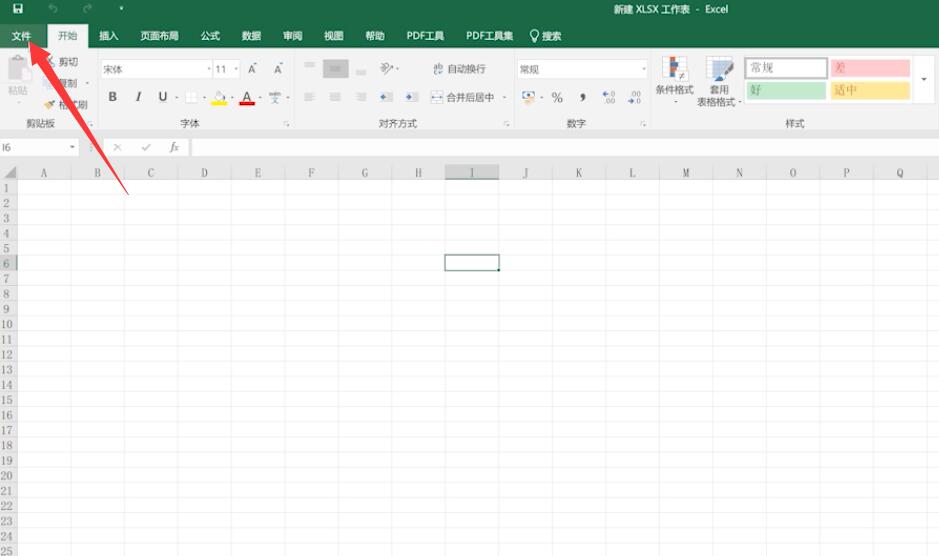
Task: Toggle Underline formatting
Action: pyautogui.click(x=162, y=96)
